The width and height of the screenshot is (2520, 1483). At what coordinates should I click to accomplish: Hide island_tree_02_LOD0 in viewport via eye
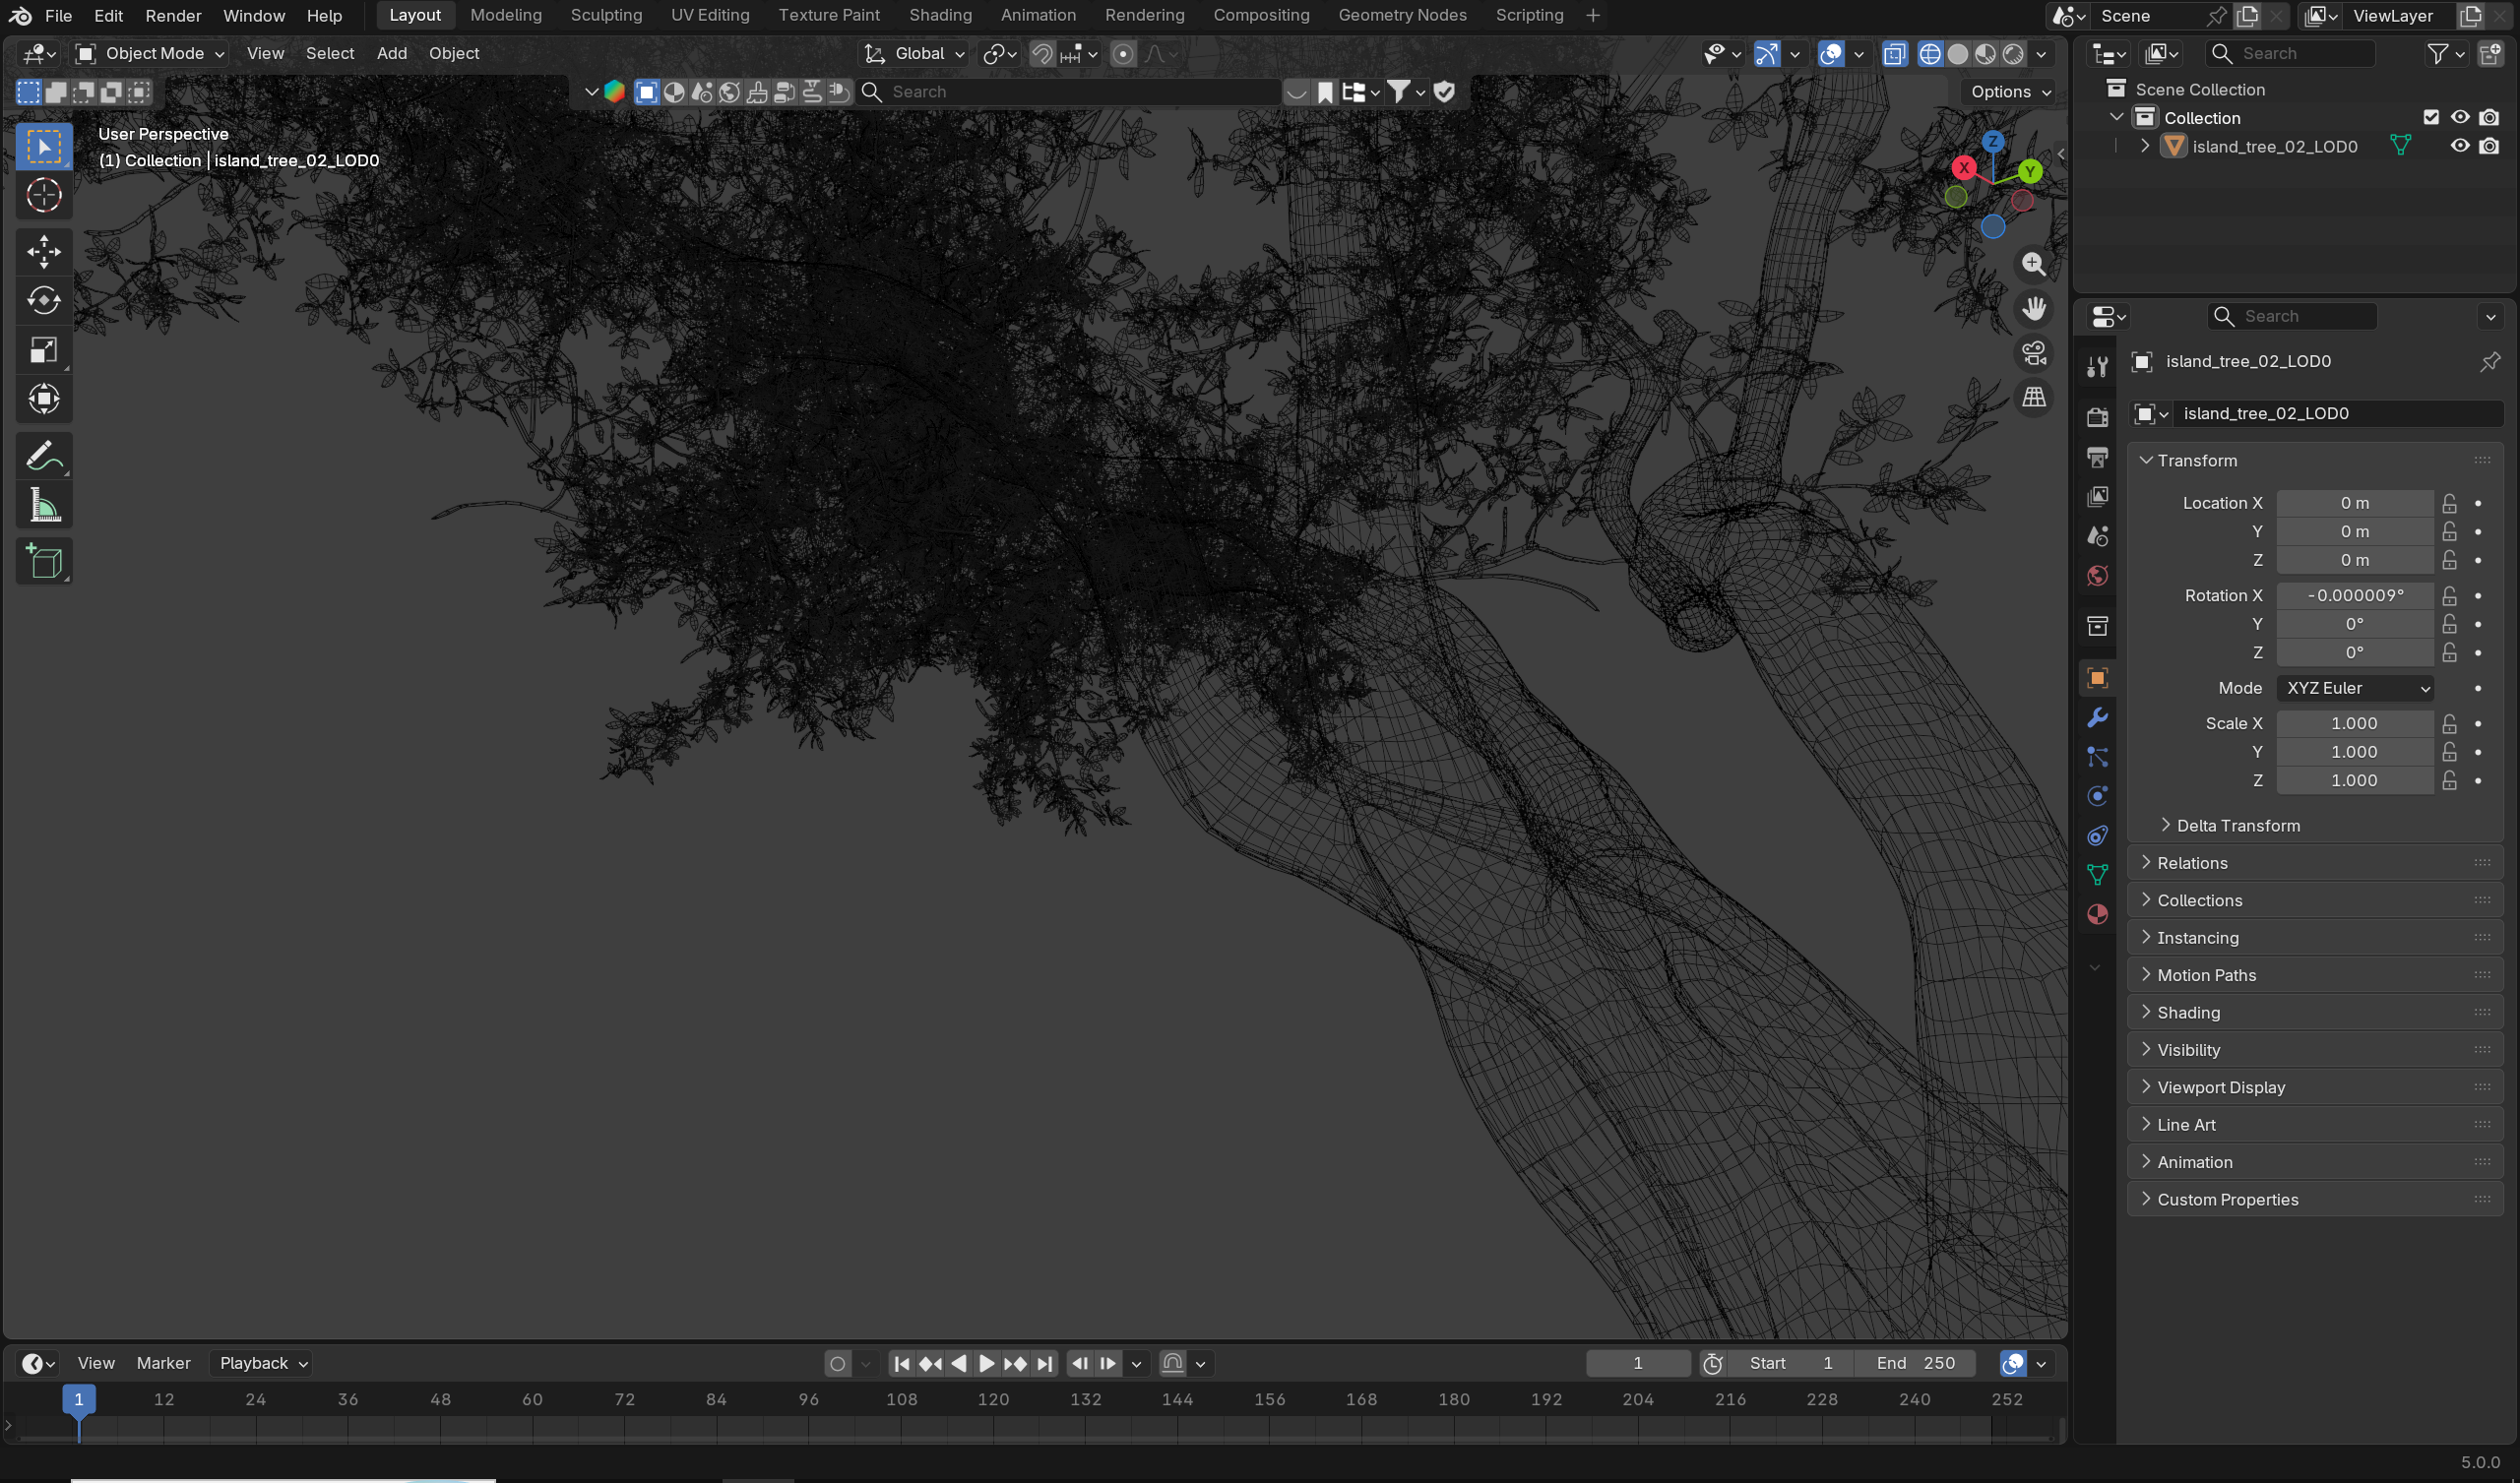point(2460,146)
